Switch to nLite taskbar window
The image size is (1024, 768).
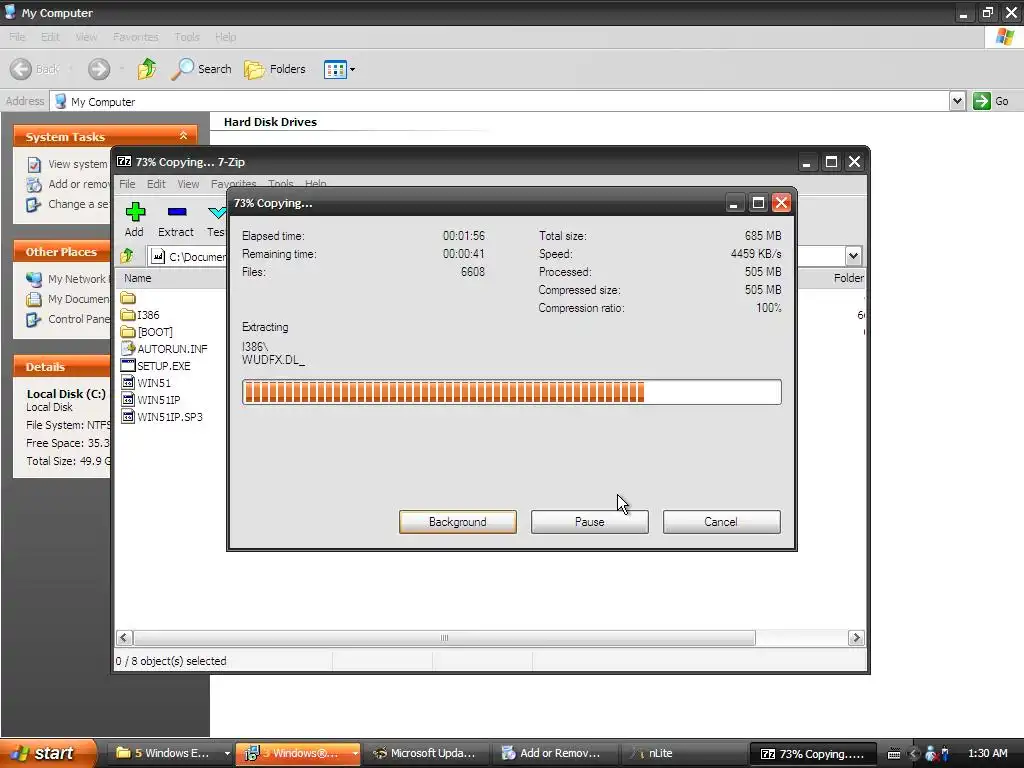click(682, 753)
